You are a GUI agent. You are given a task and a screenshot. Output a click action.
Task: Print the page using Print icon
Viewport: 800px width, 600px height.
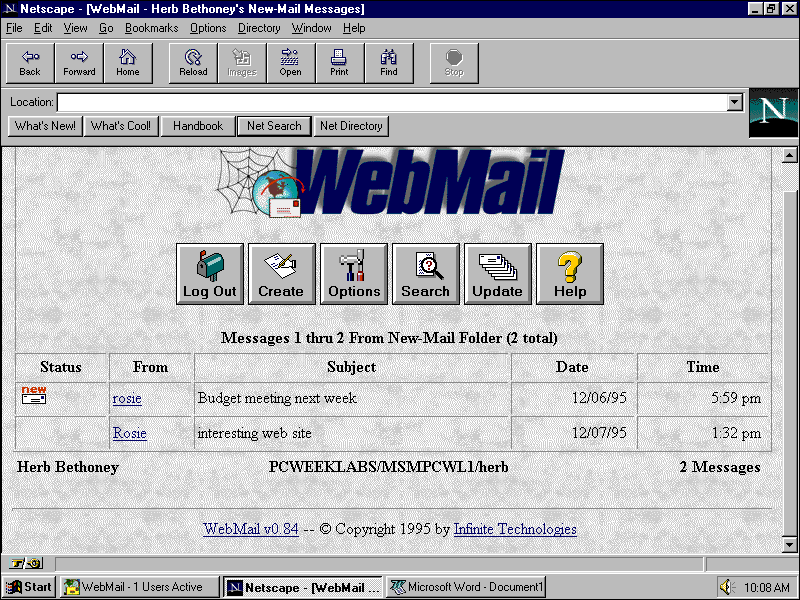click(340, 63)
